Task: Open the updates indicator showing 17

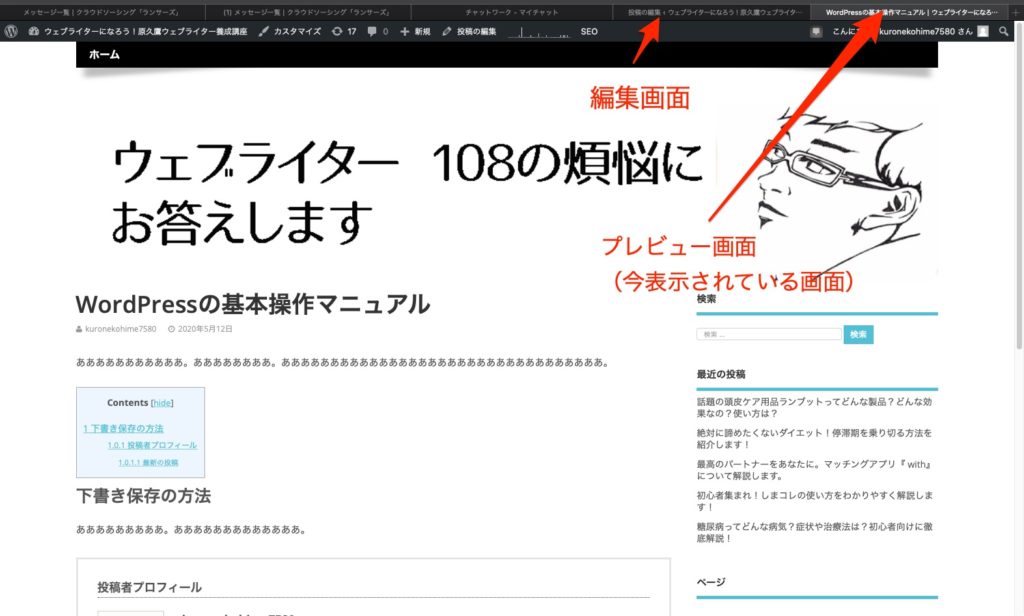Action: click(344, 31)
